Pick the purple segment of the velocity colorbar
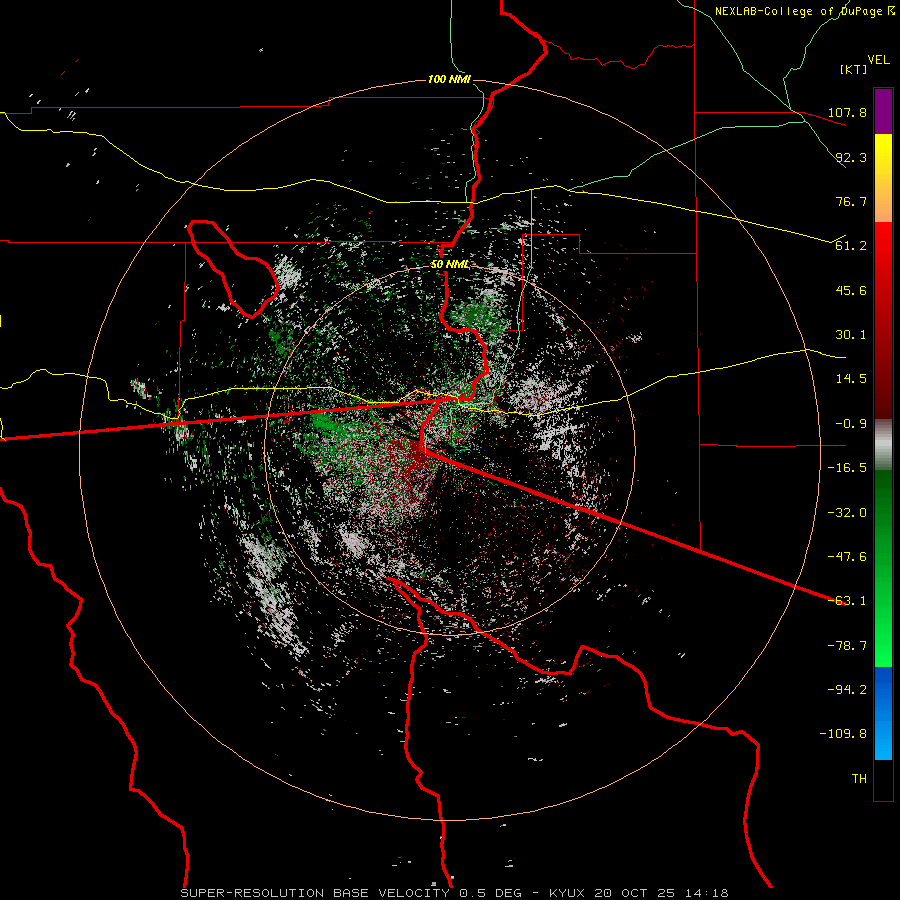Image resolution: width=900 pixels, height=900 pixels. click(883, 112)
